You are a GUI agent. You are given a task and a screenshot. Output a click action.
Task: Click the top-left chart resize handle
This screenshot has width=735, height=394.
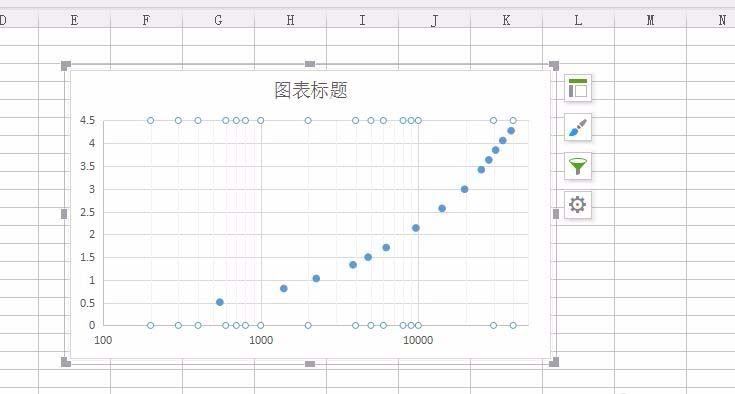[66, 66]
